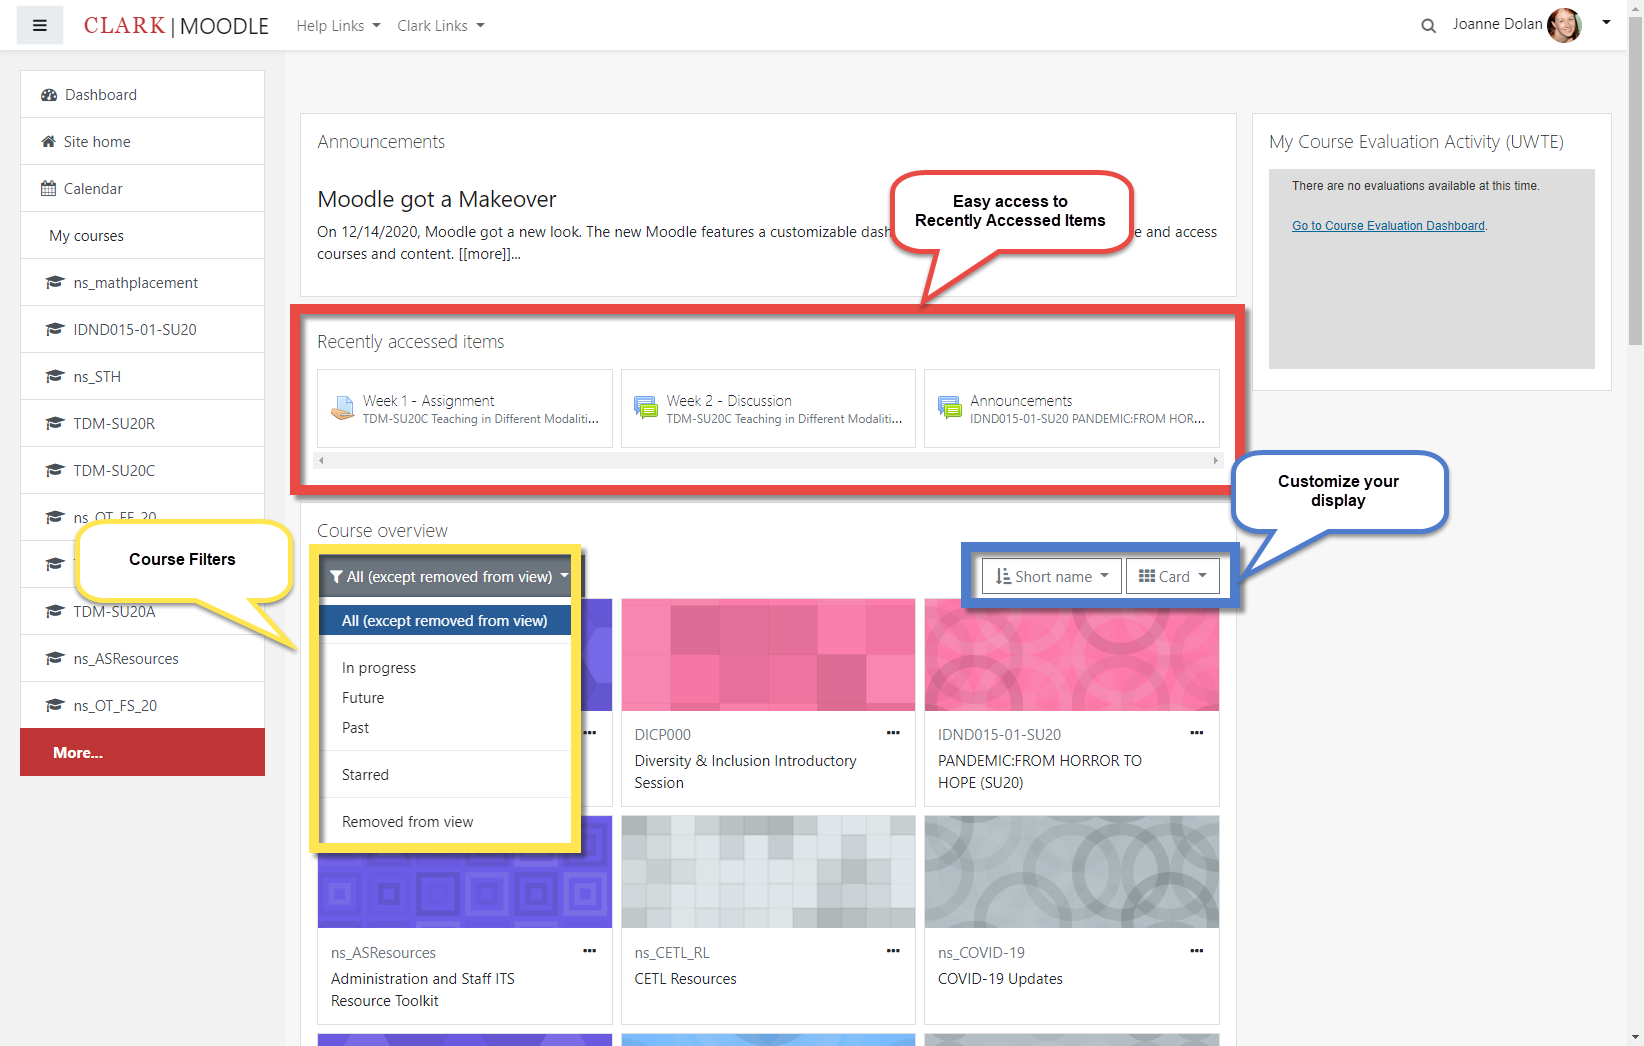Choose the In progress filter option
Image resolution: width=1644 pixels, height=1046 pixels.
[x=445, y=668]
